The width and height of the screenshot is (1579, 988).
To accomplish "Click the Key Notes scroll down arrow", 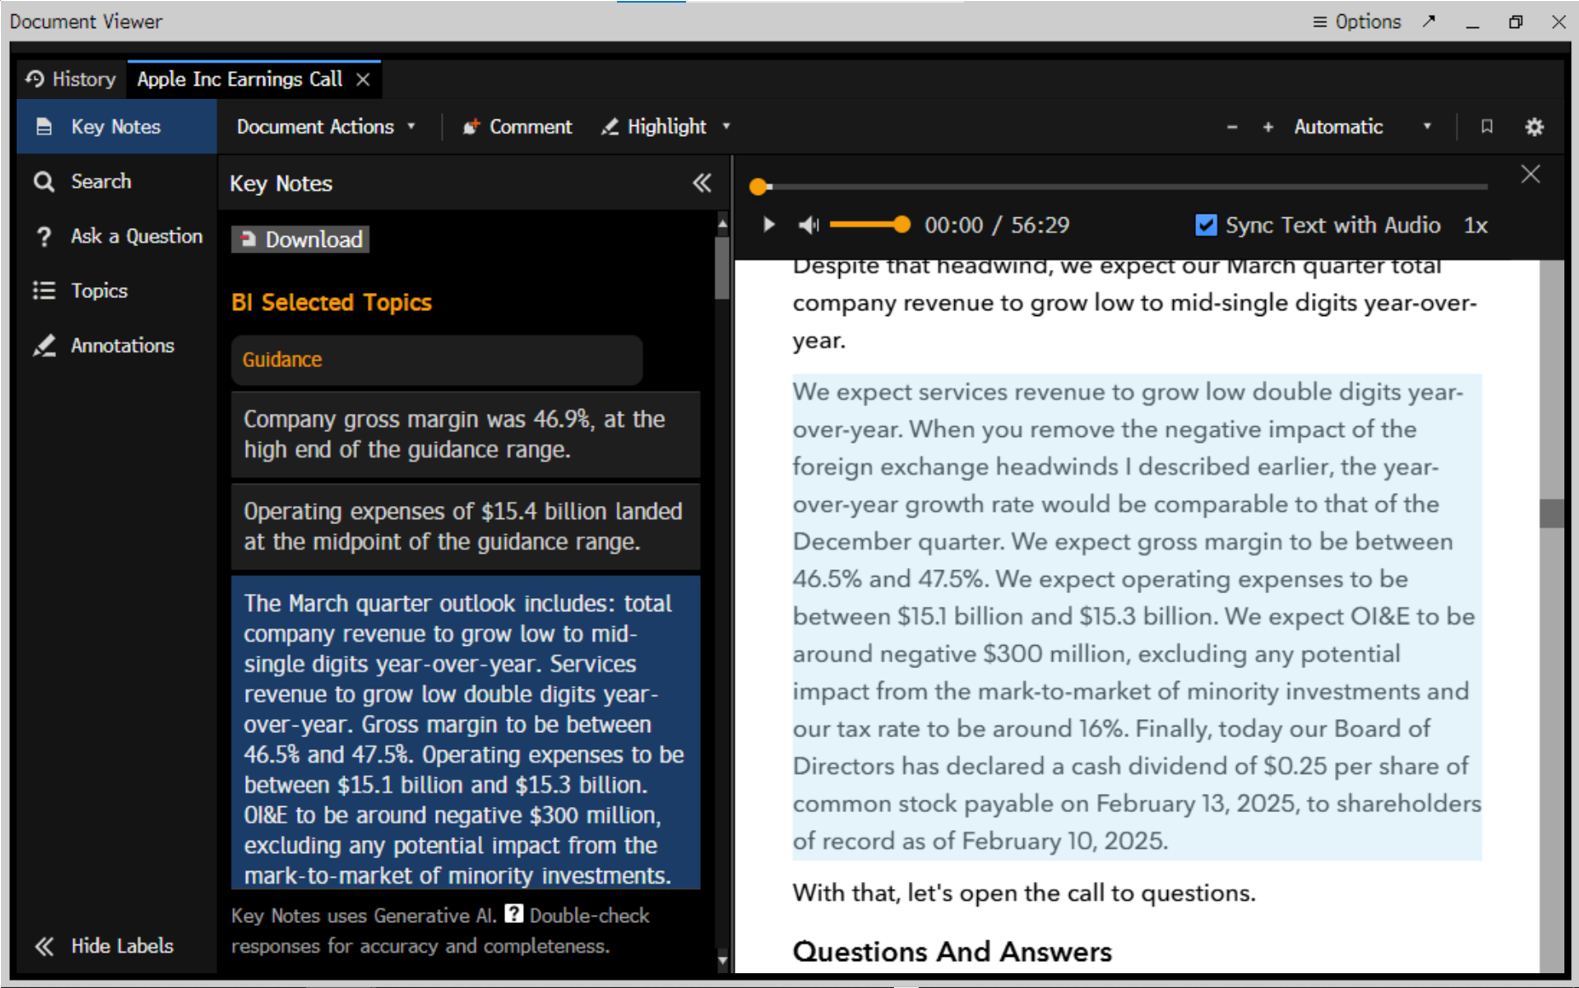I will (x=722, y=961).
